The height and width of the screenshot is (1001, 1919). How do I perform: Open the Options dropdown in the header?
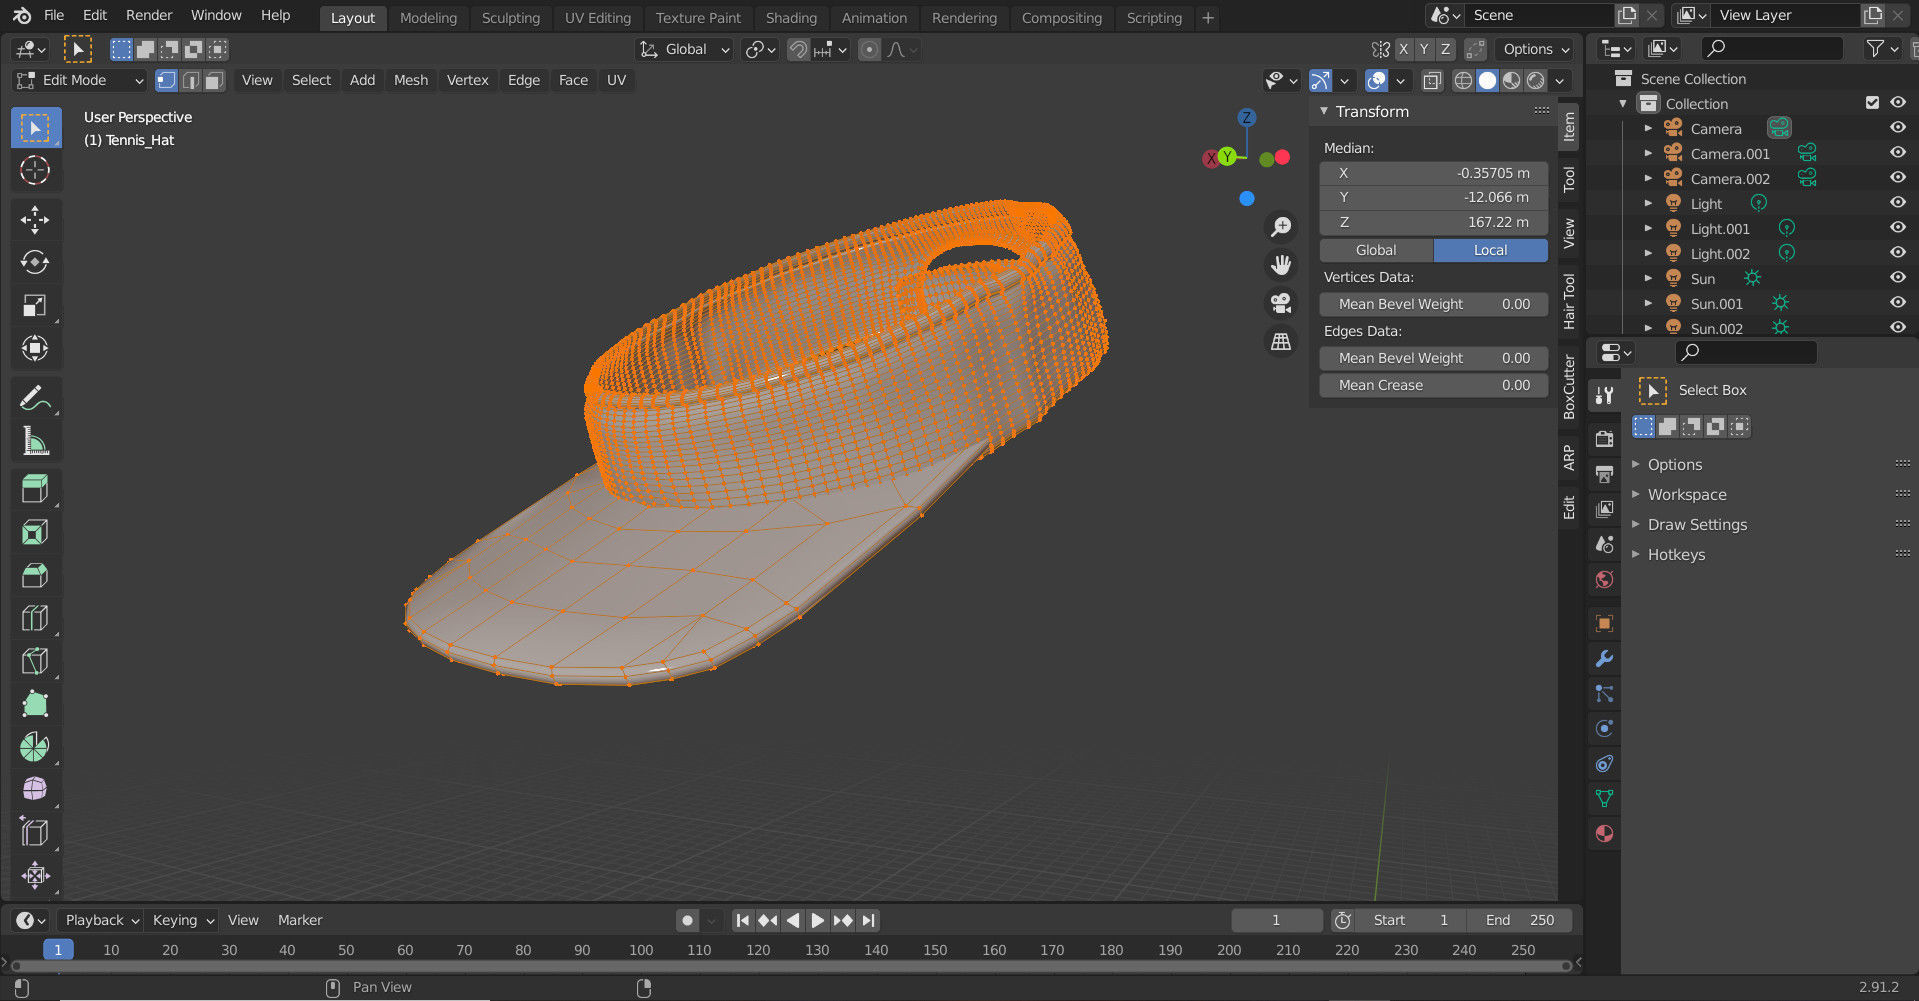(x=1535, y=49)
